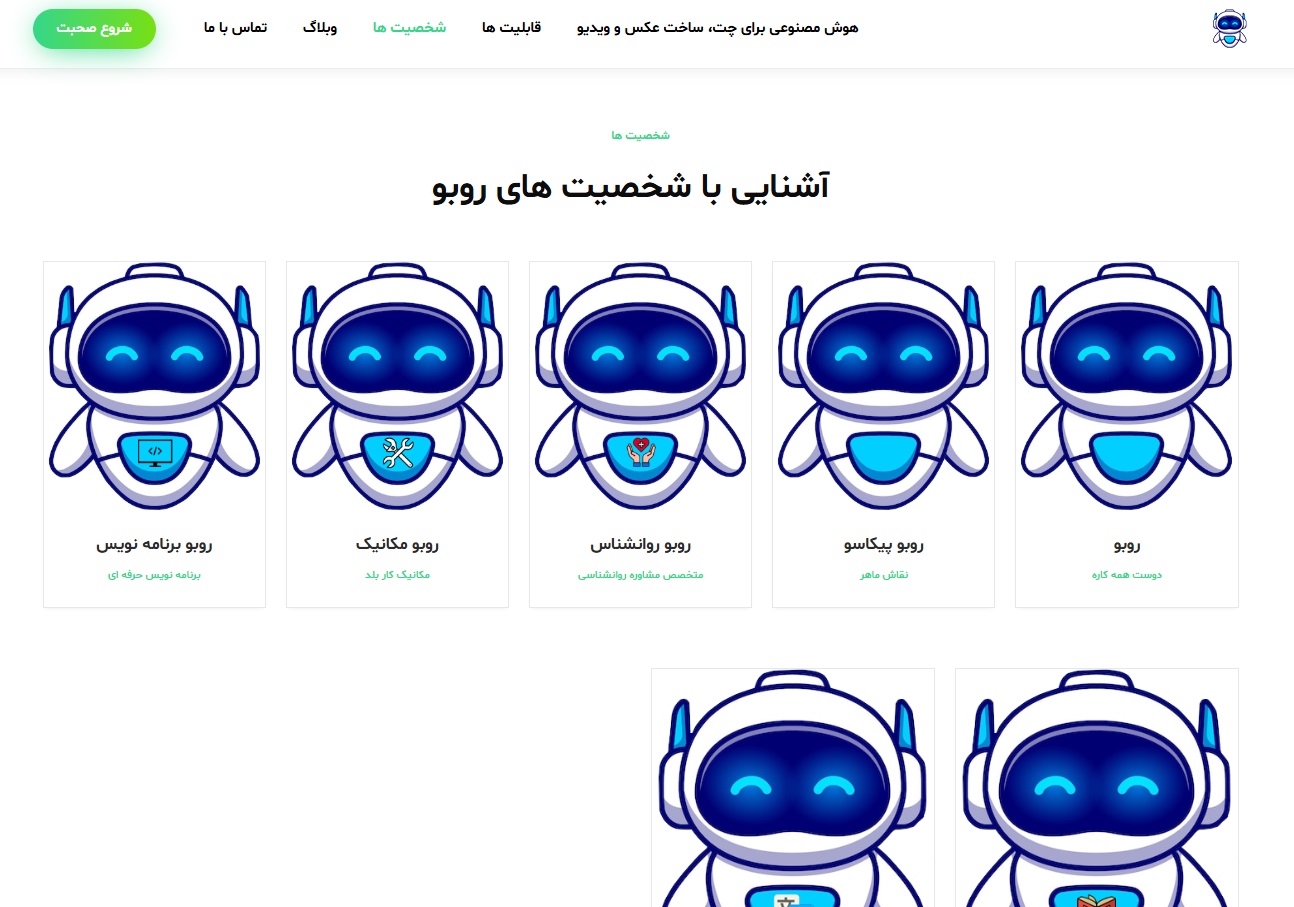This screenshot has width=1294, height=907.
Task: Click the robot logo in the header
Action: [1229, 28]
